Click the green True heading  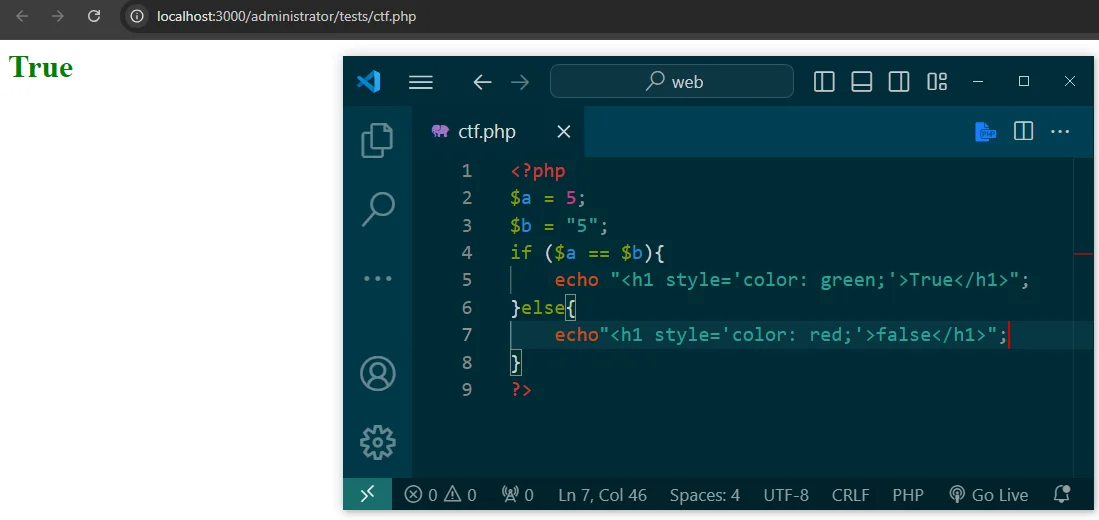coord(41,67)
